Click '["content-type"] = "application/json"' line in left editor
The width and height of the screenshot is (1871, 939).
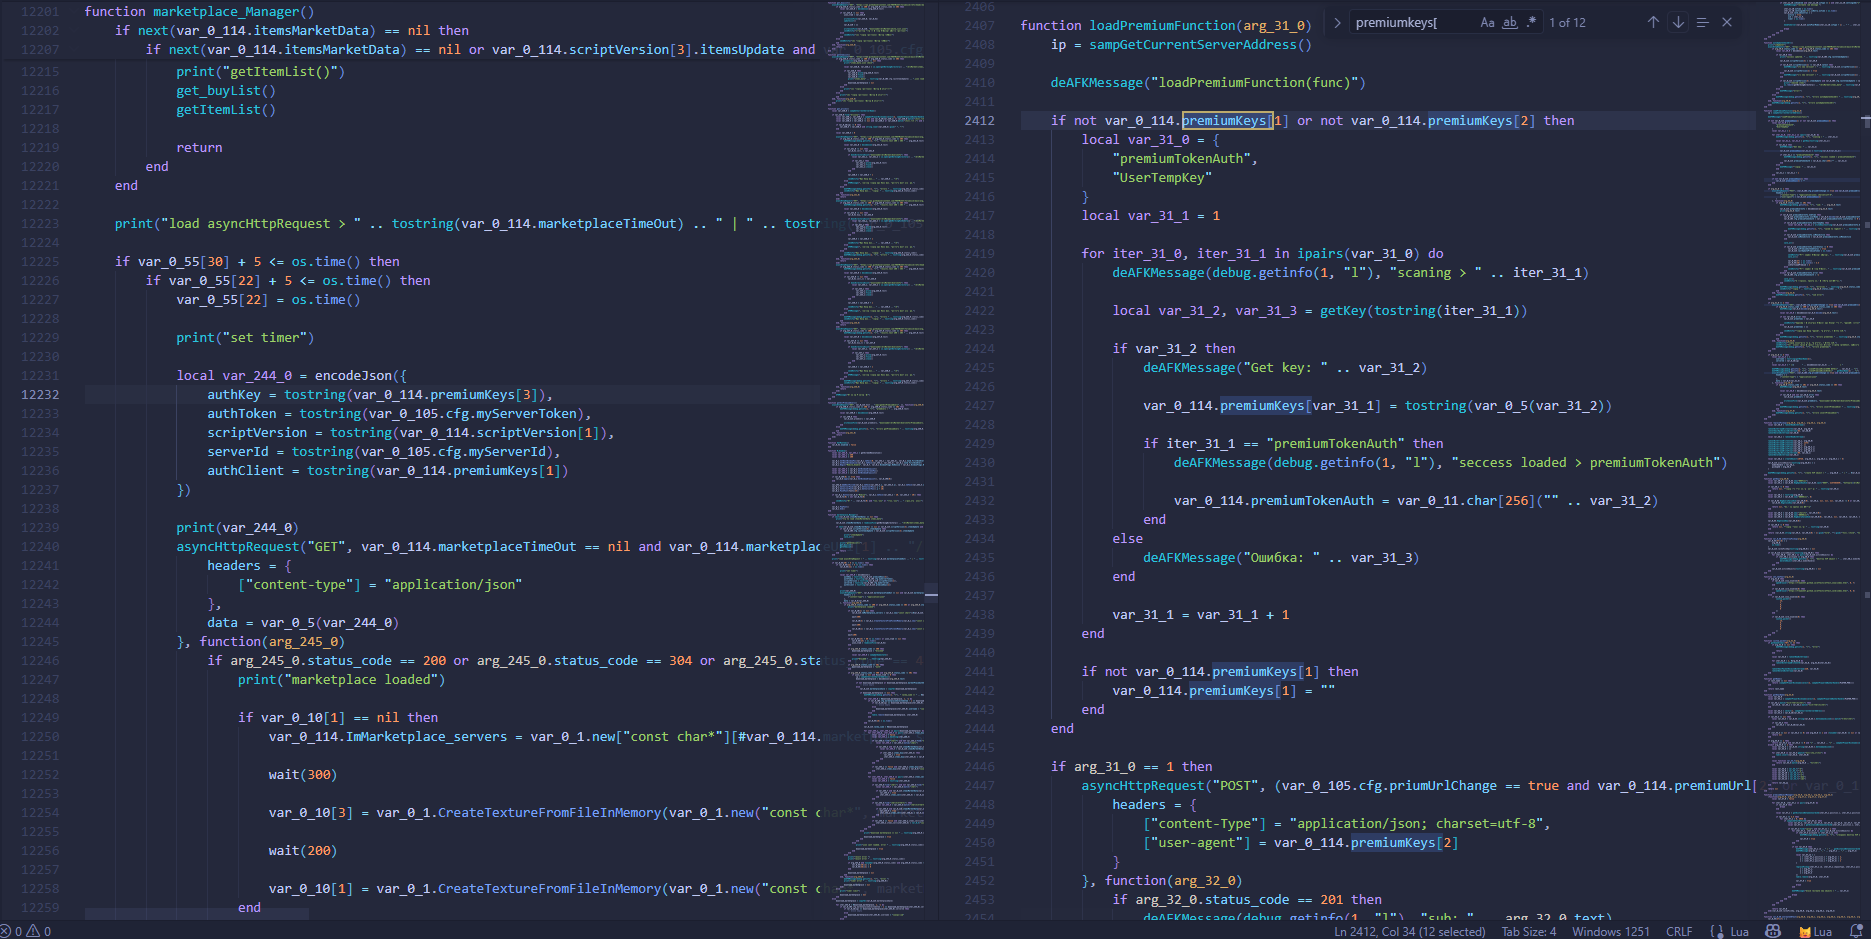click(380, 584)
